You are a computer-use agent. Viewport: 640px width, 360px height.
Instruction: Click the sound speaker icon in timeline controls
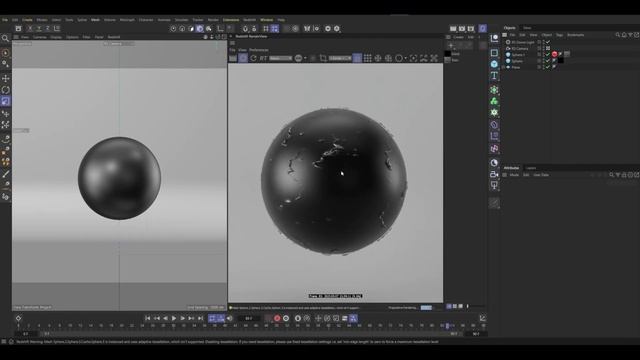click(x=229, y=318)
